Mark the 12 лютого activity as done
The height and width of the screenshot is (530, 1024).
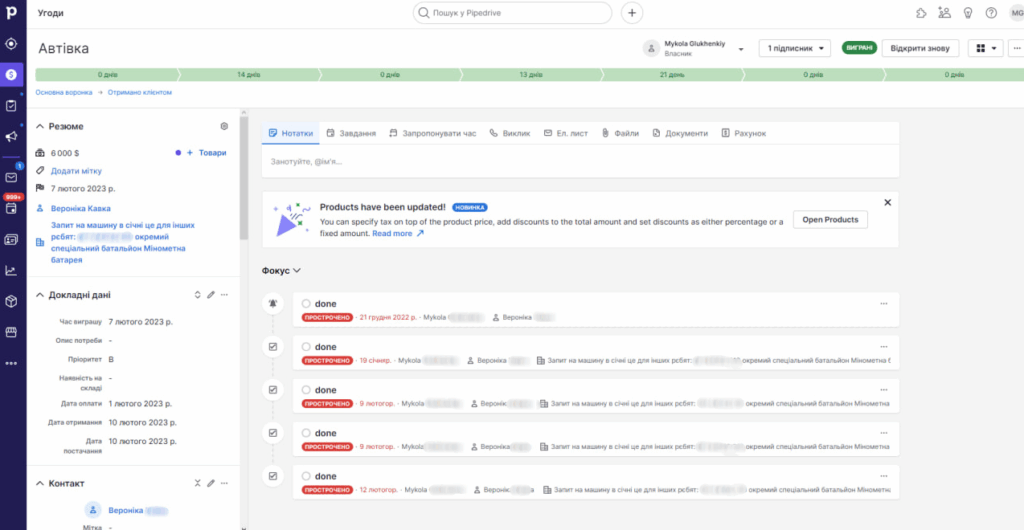(306, 476)
